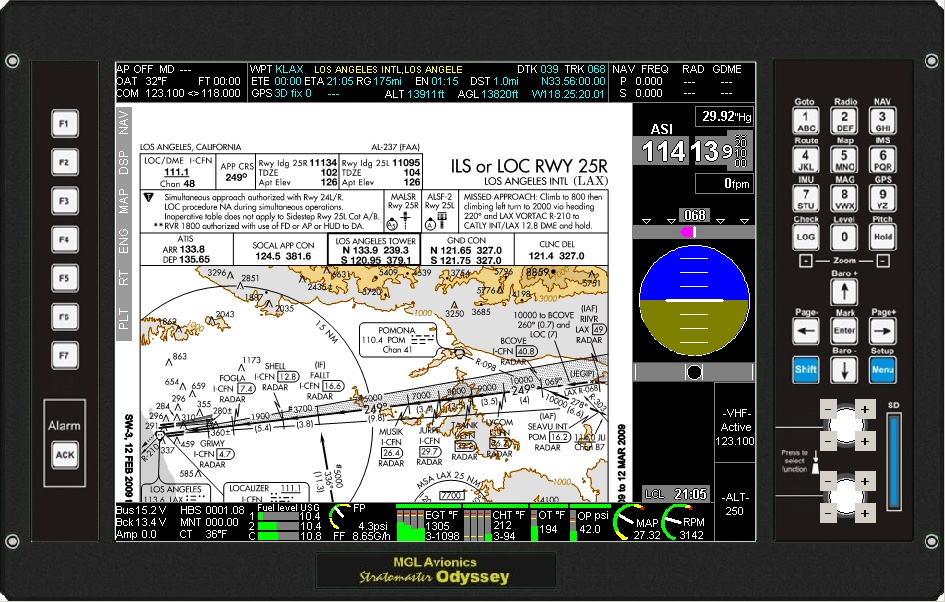The image size is (945, 602).
Task: Click the slip ball indicator bar
Action: coord(694,372)
